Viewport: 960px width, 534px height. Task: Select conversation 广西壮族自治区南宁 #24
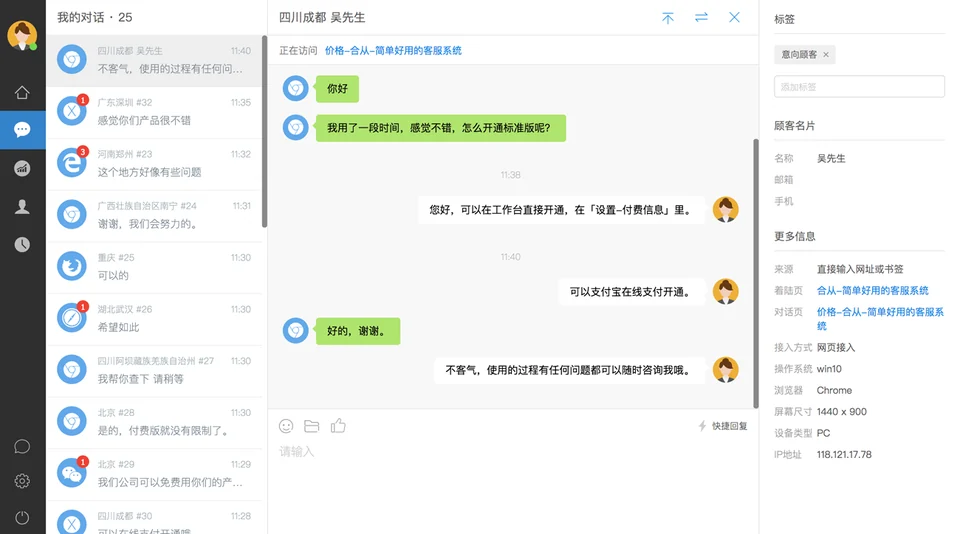(156, 216)
